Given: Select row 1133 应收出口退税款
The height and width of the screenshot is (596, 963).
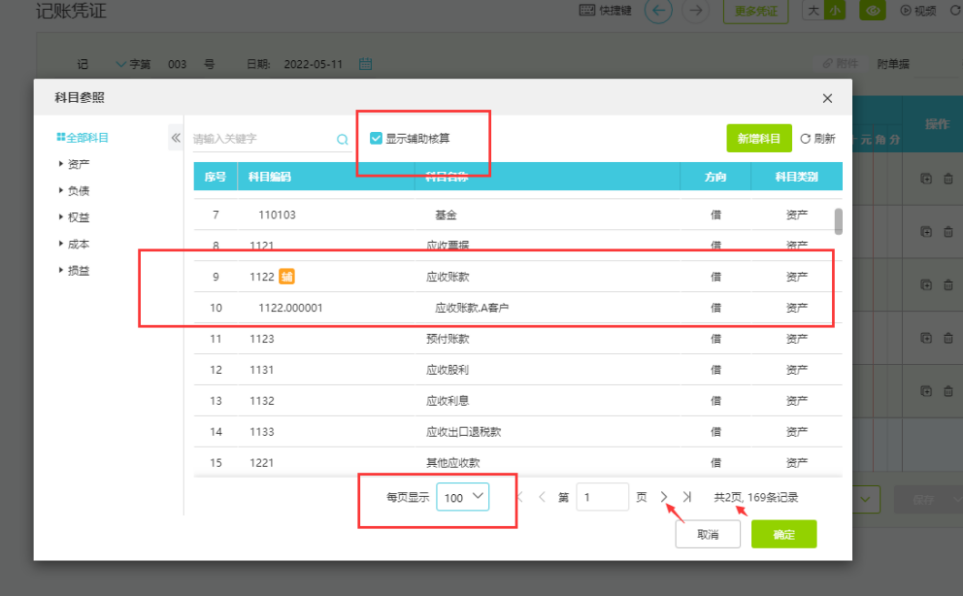Looking at the screenshot, I should [x=518, y=431].
